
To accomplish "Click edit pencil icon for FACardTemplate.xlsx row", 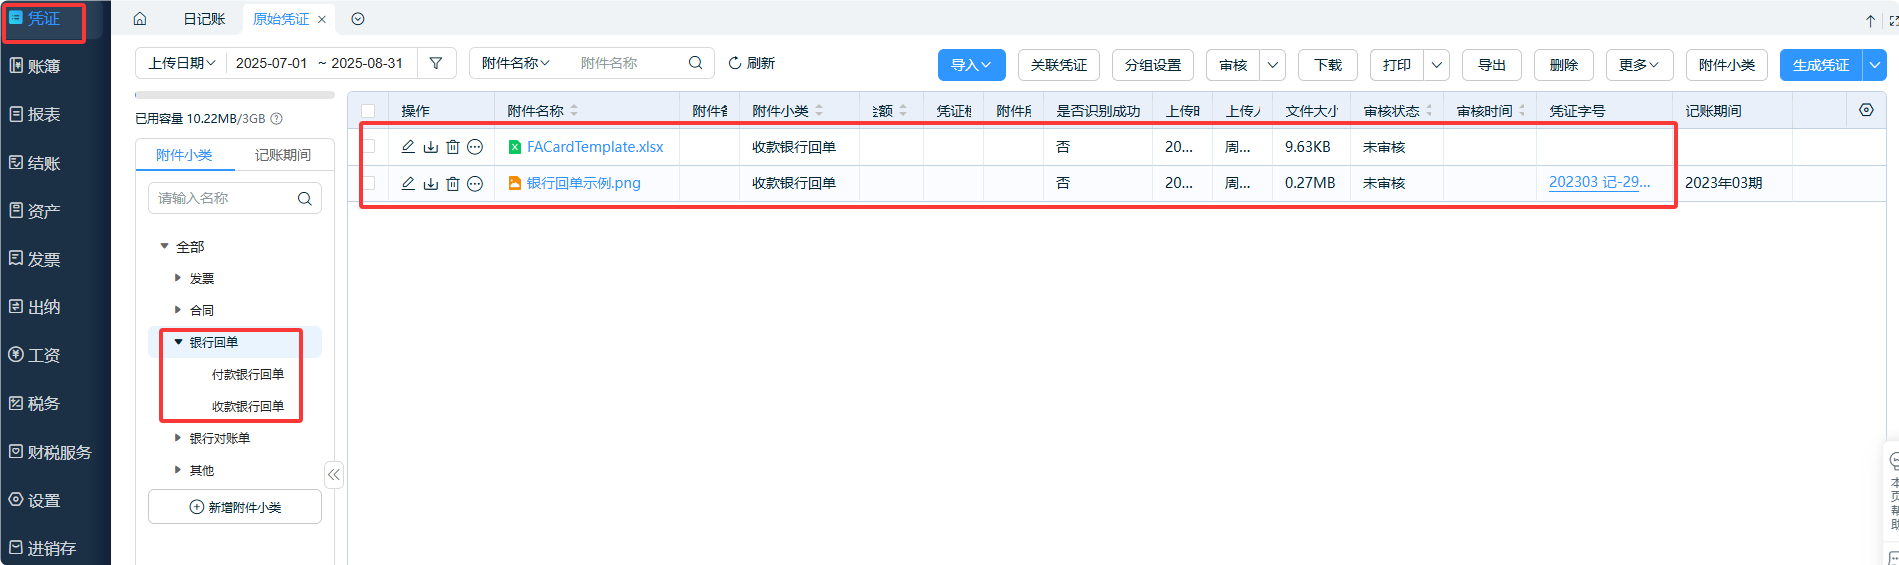I will point(408,147).
